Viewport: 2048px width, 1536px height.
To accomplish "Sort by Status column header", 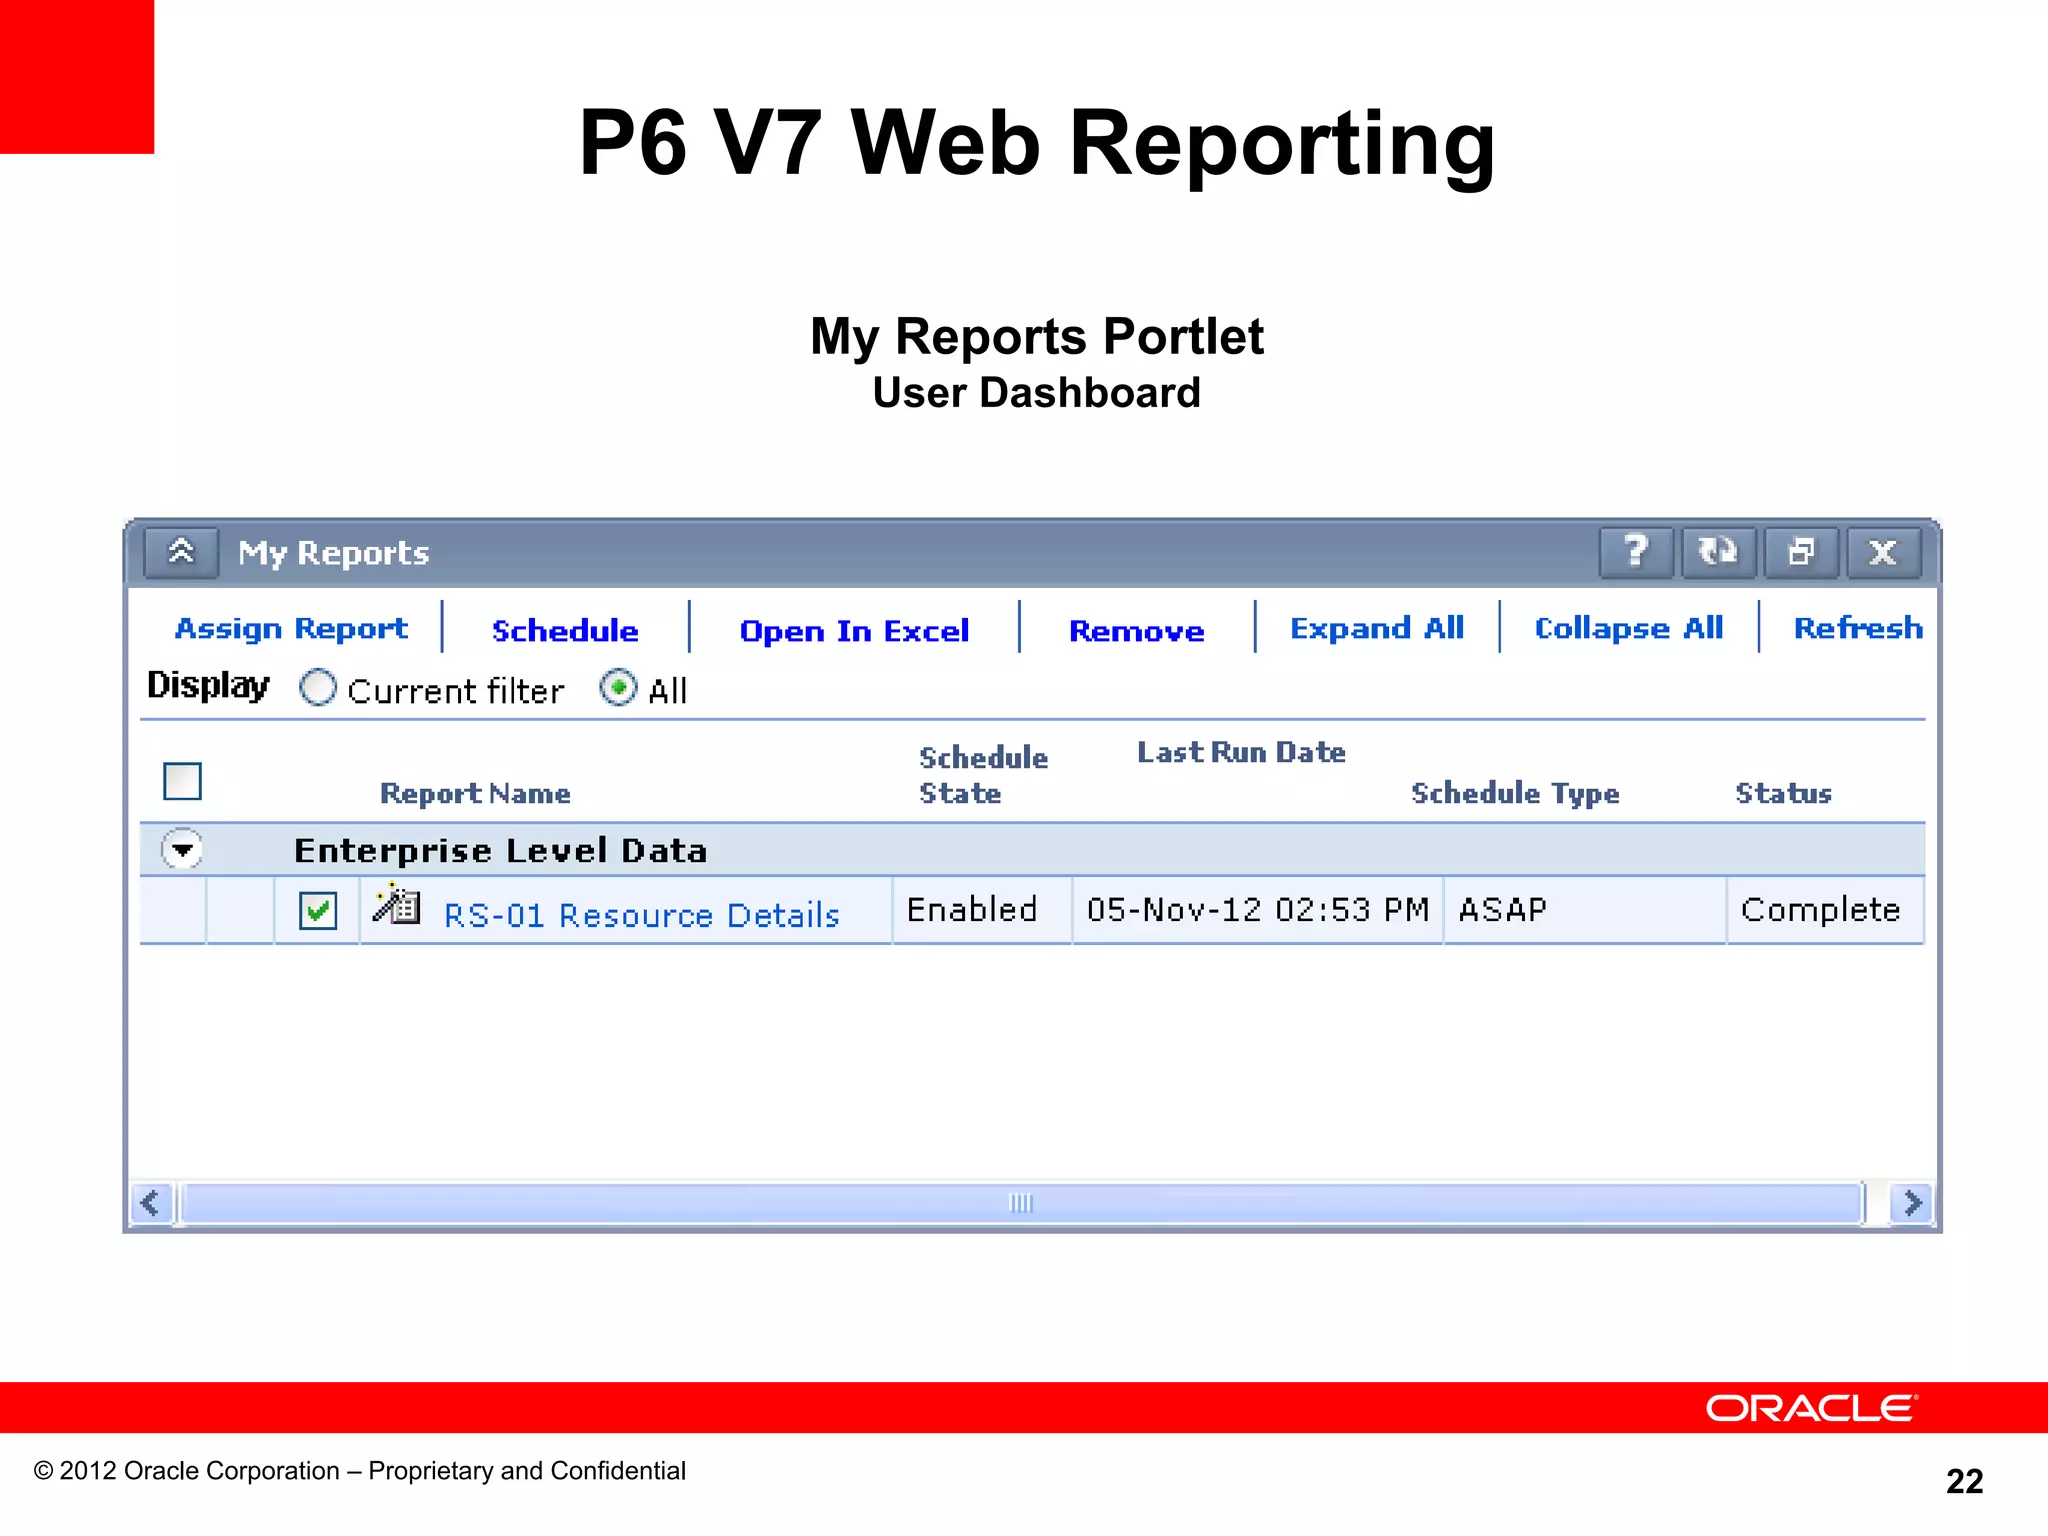I will click(x=1783, y=793).
